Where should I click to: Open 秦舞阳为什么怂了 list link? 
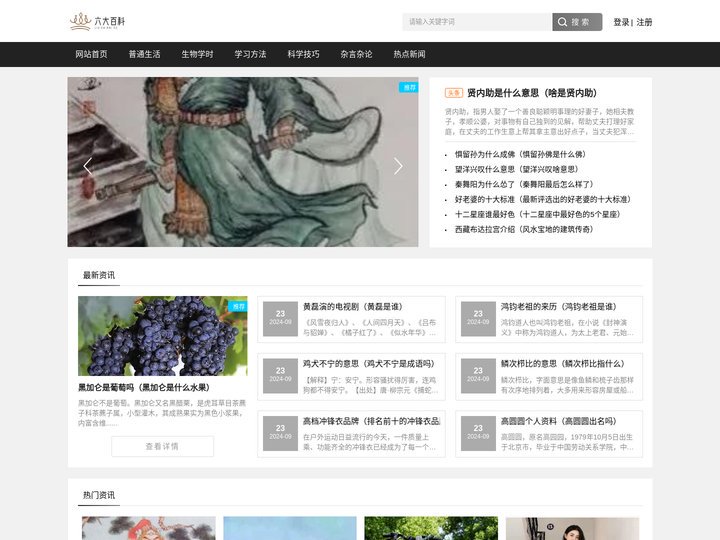524,185
